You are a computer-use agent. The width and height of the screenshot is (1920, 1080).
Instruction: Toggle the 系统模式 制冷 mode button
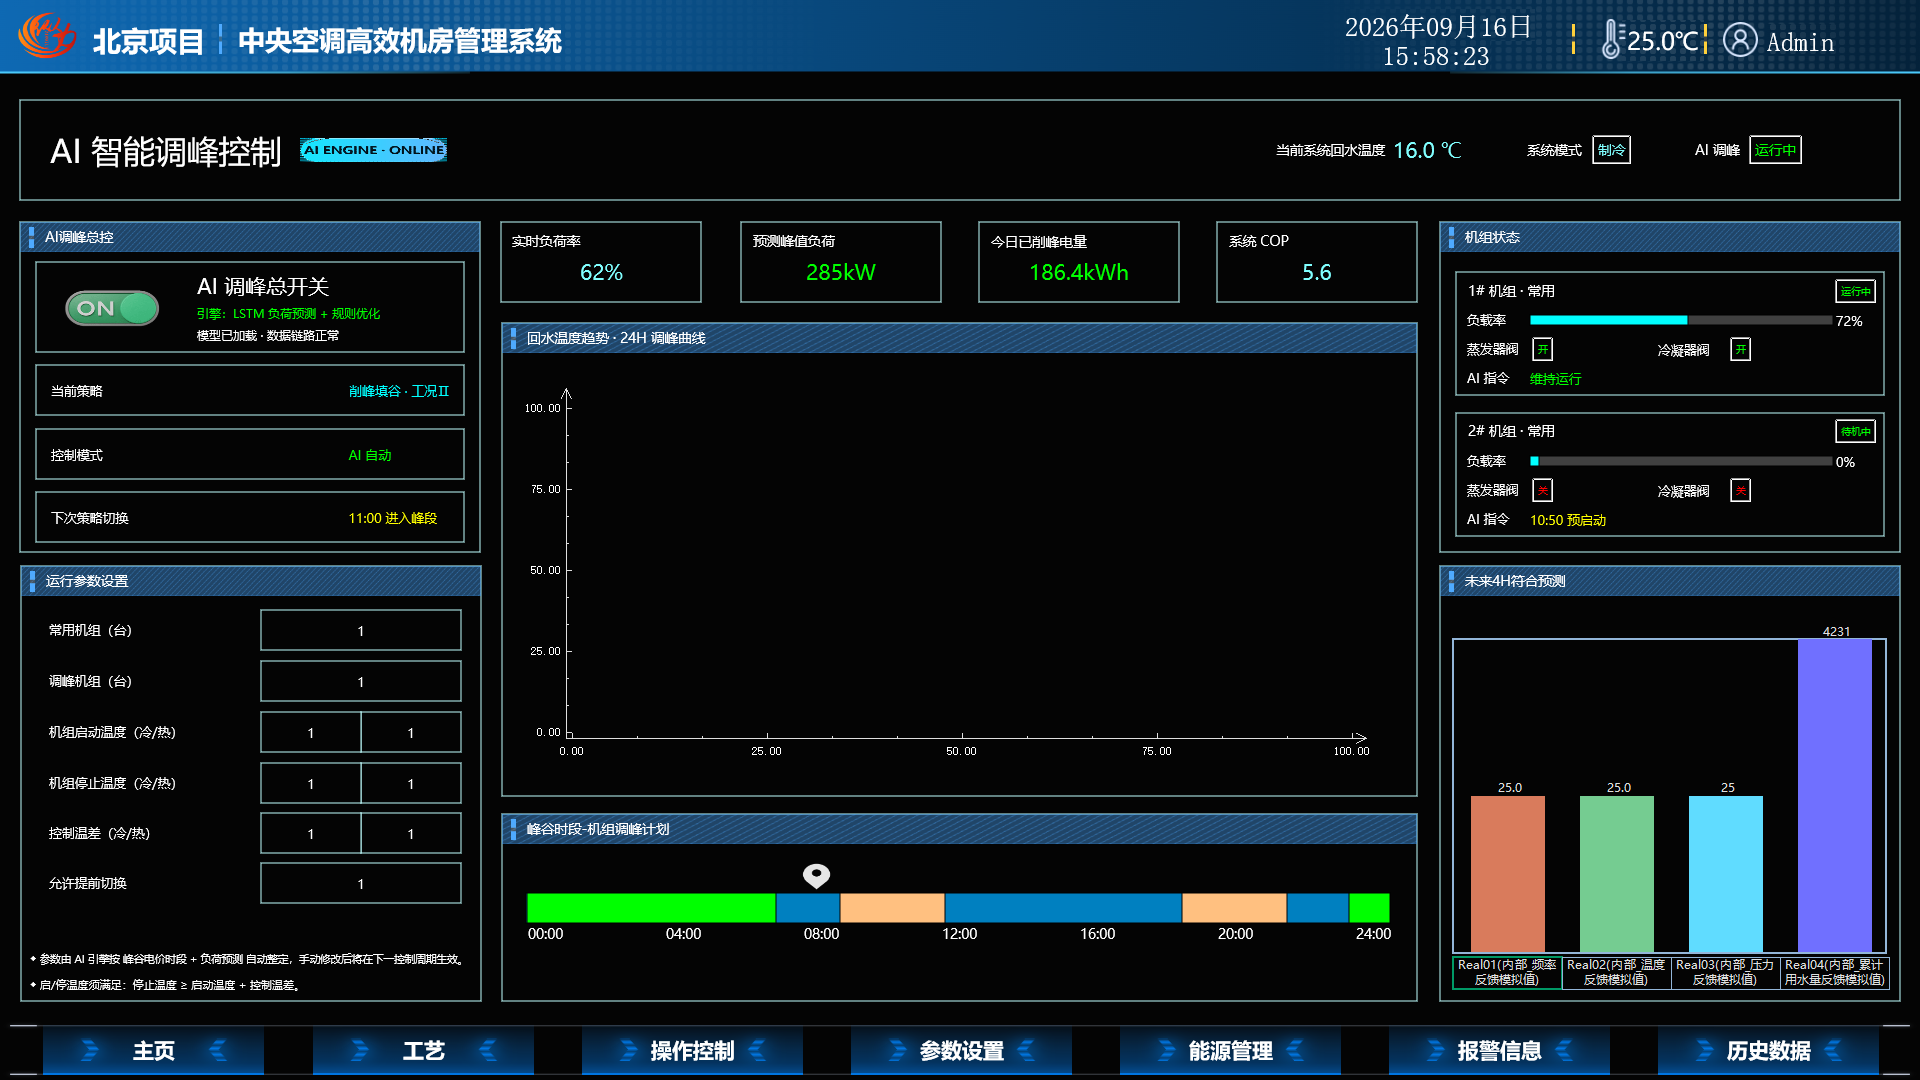(1611, 150)
